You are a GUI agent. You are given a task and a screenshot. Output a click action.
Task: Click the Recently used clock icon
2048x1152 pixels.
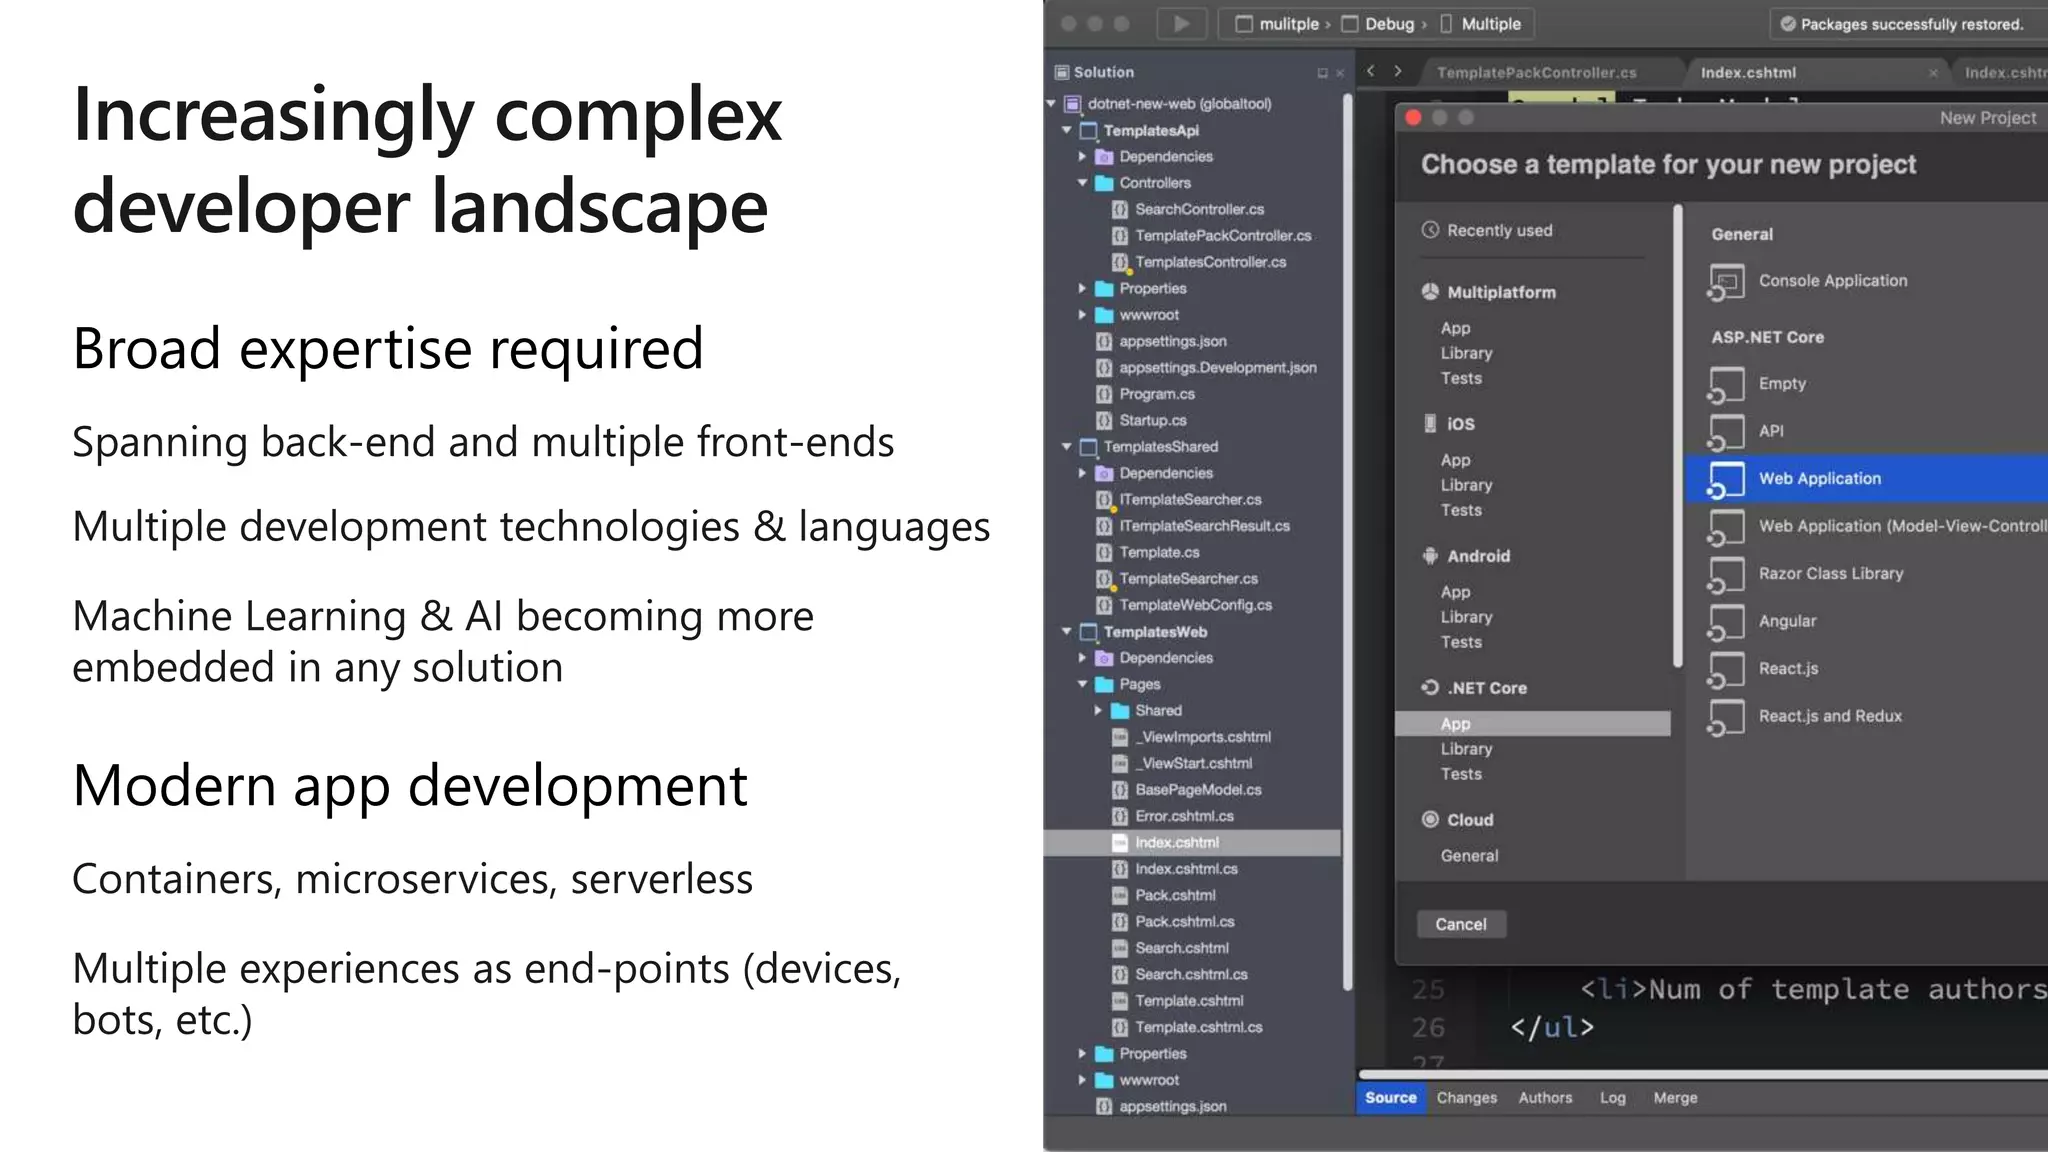tap(1430, 230)
